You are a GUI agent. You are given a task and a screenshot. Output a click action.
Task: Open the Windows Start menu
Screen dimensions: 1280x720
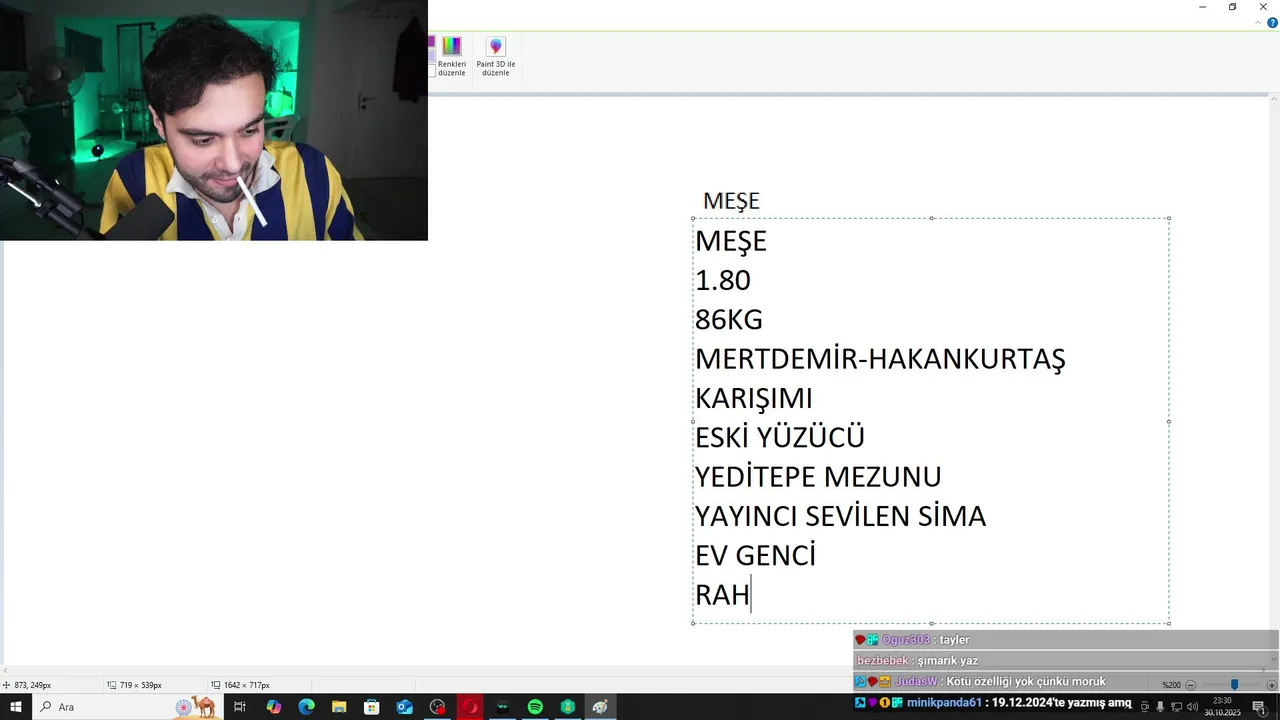pyautogui.click(x=15, y=707)
